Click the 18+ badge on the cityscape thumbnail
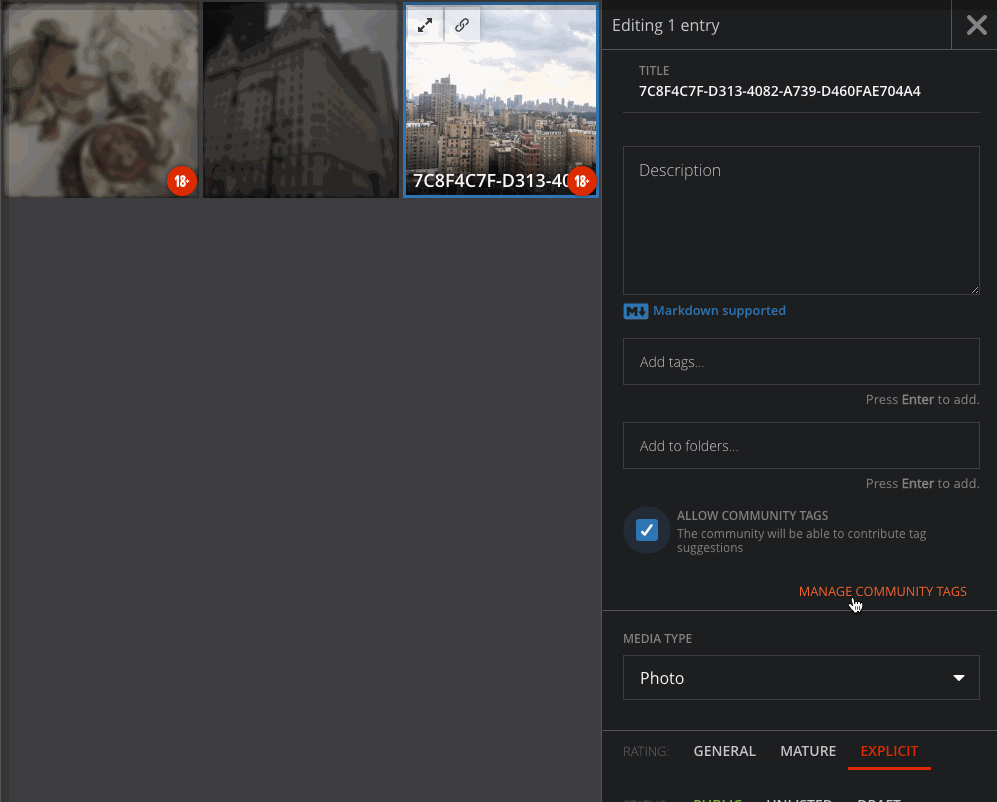Image resolution: width=997 pixels, height=802 pixels. (x=581, y=181)
